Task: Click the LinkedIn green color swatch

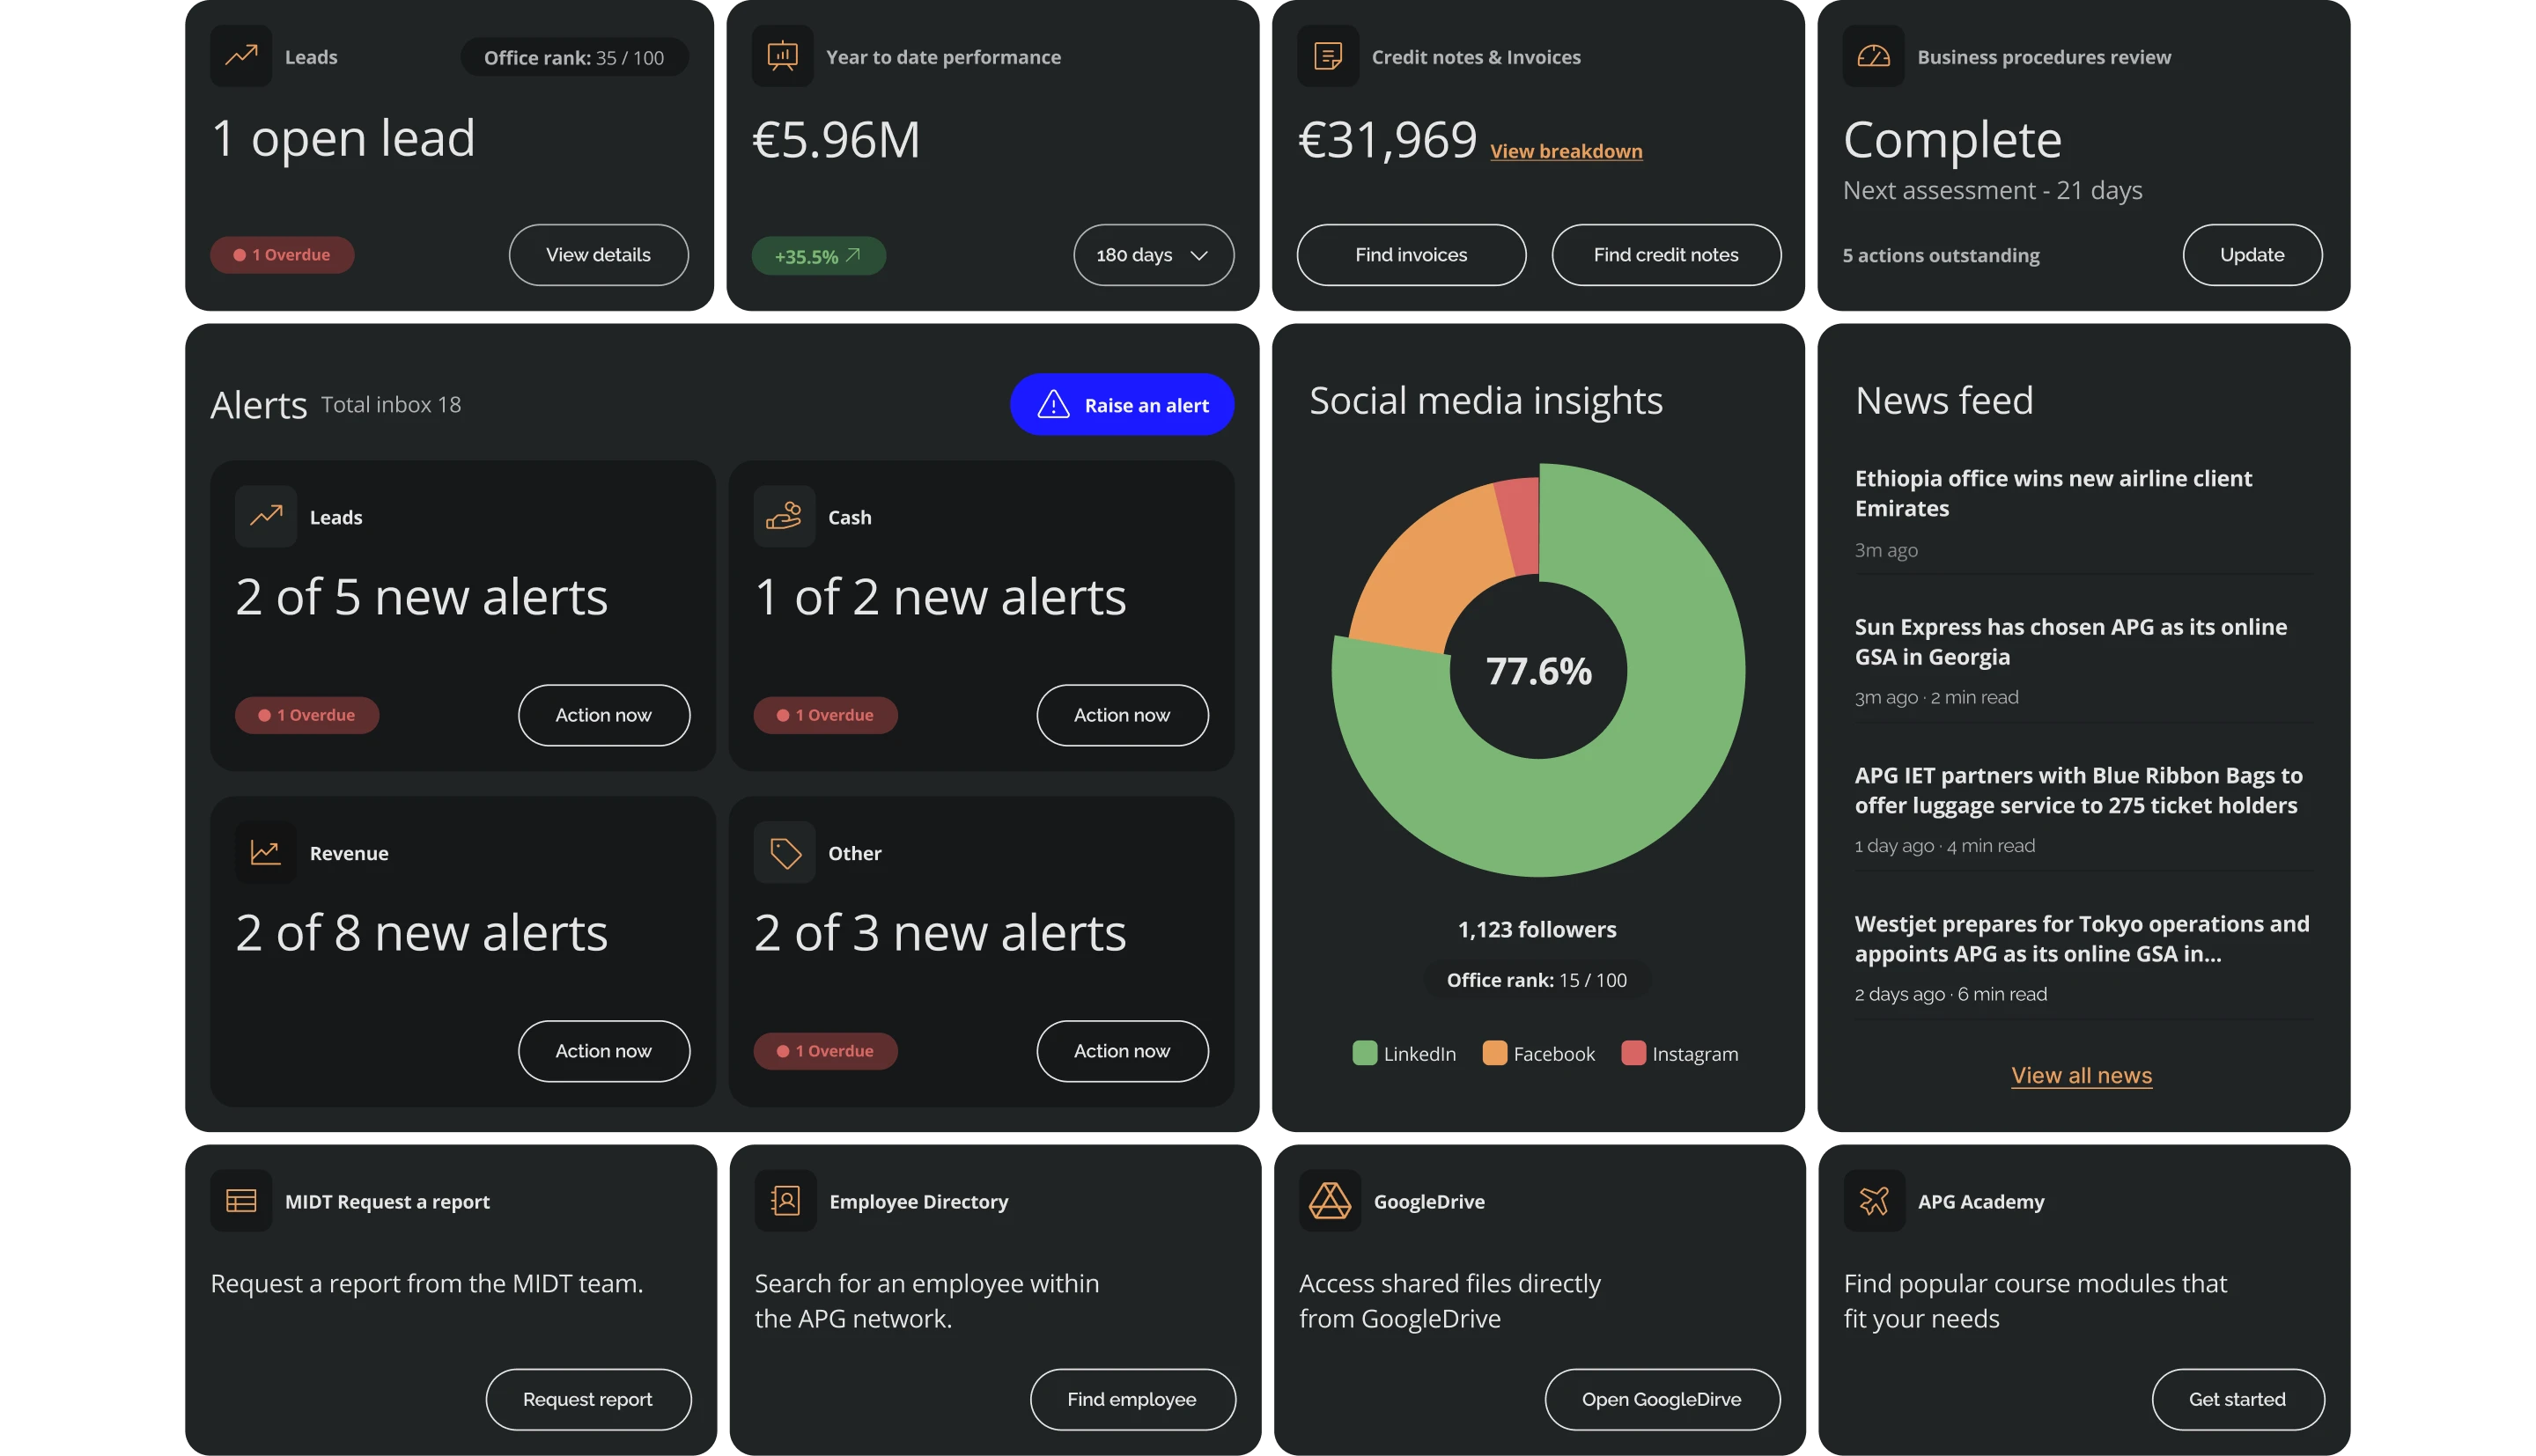Action: [1364, 1053]
